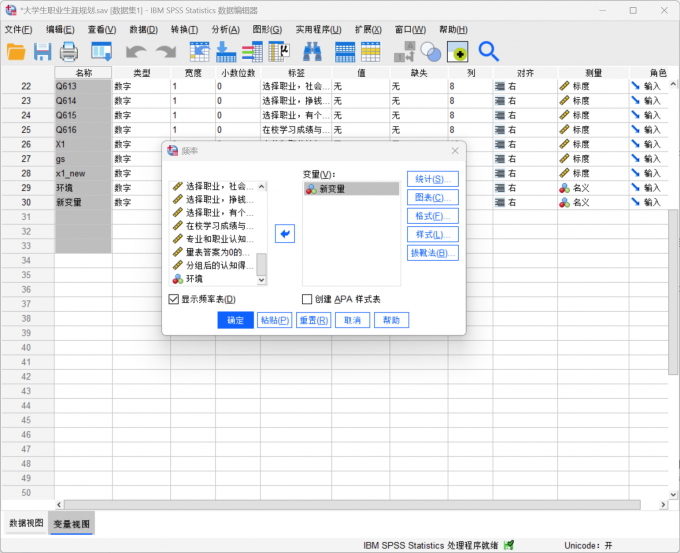
Task: Switch to the 数据视图 tab
Action: 26,523
